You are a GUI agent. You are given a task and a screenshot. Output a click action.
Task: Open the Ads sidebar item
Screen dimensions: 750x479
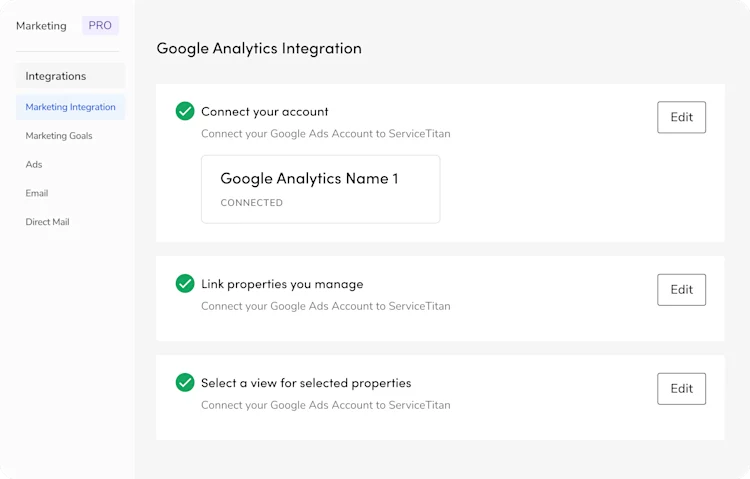(34, 165)
